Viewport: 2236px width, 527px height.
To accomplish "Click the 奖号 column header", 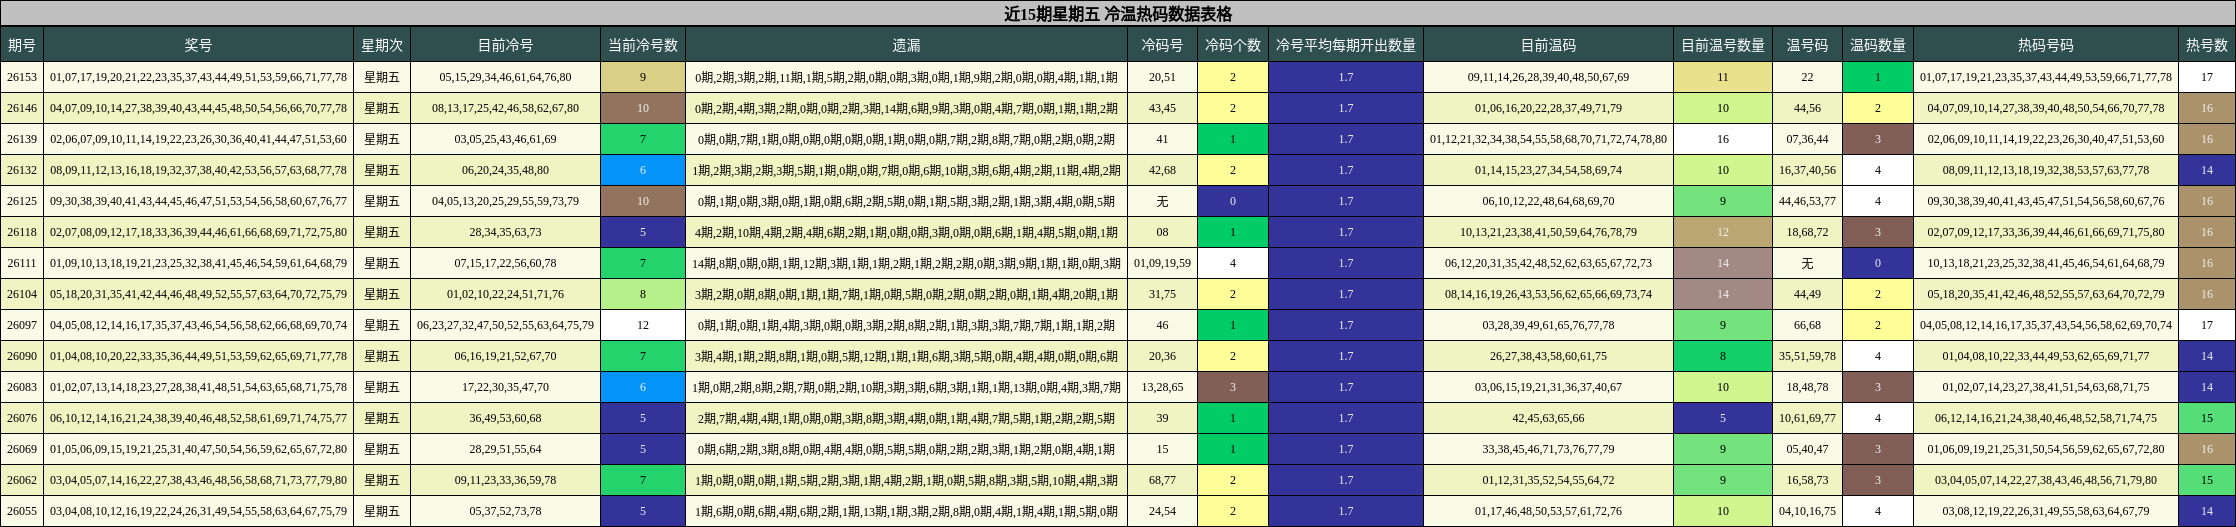I will tap(198, 45).
